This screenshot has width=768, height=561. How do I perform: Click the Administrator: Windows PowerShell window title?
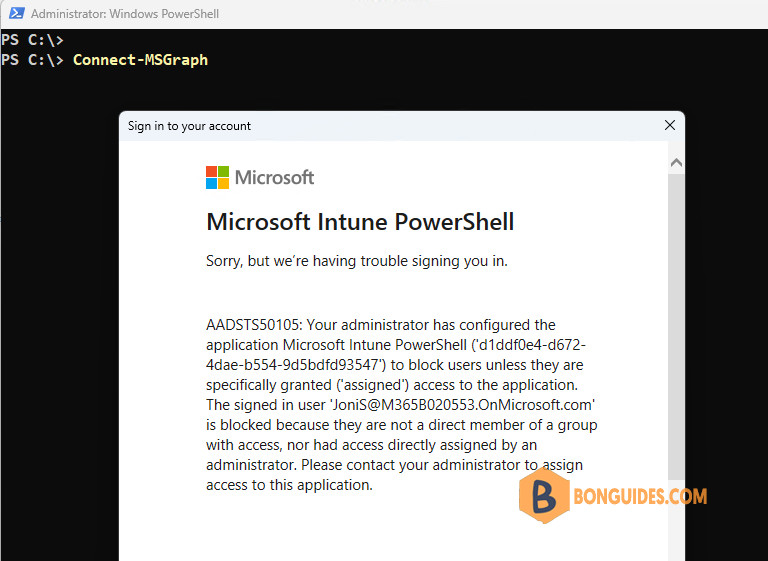(125, 14)
